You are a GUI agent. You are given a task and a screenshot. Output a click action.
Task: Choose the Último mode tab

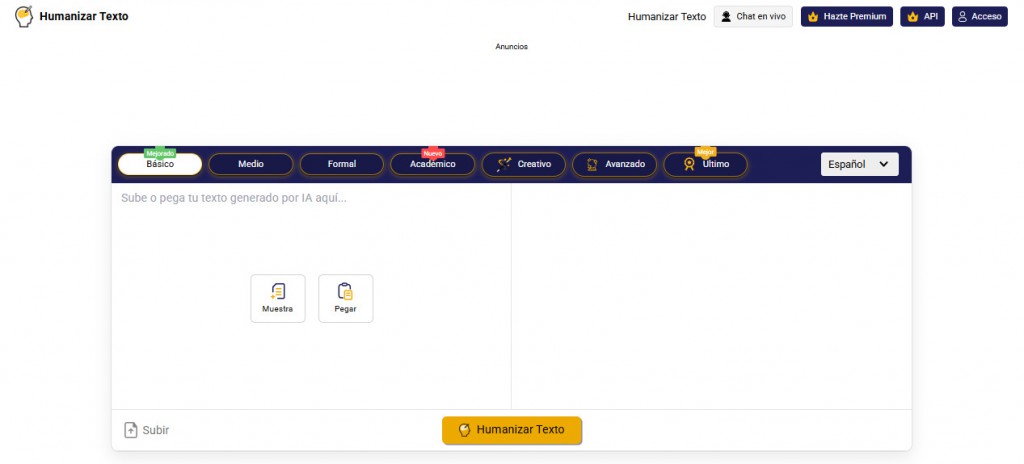click(705, 164)
